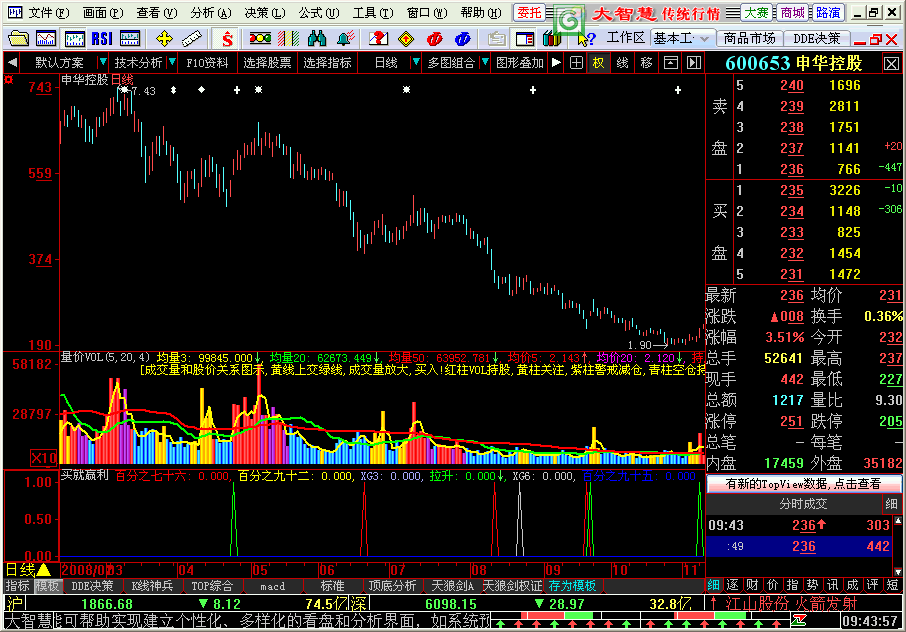Open the 帮助(H) menu

[x=481, y=13]
